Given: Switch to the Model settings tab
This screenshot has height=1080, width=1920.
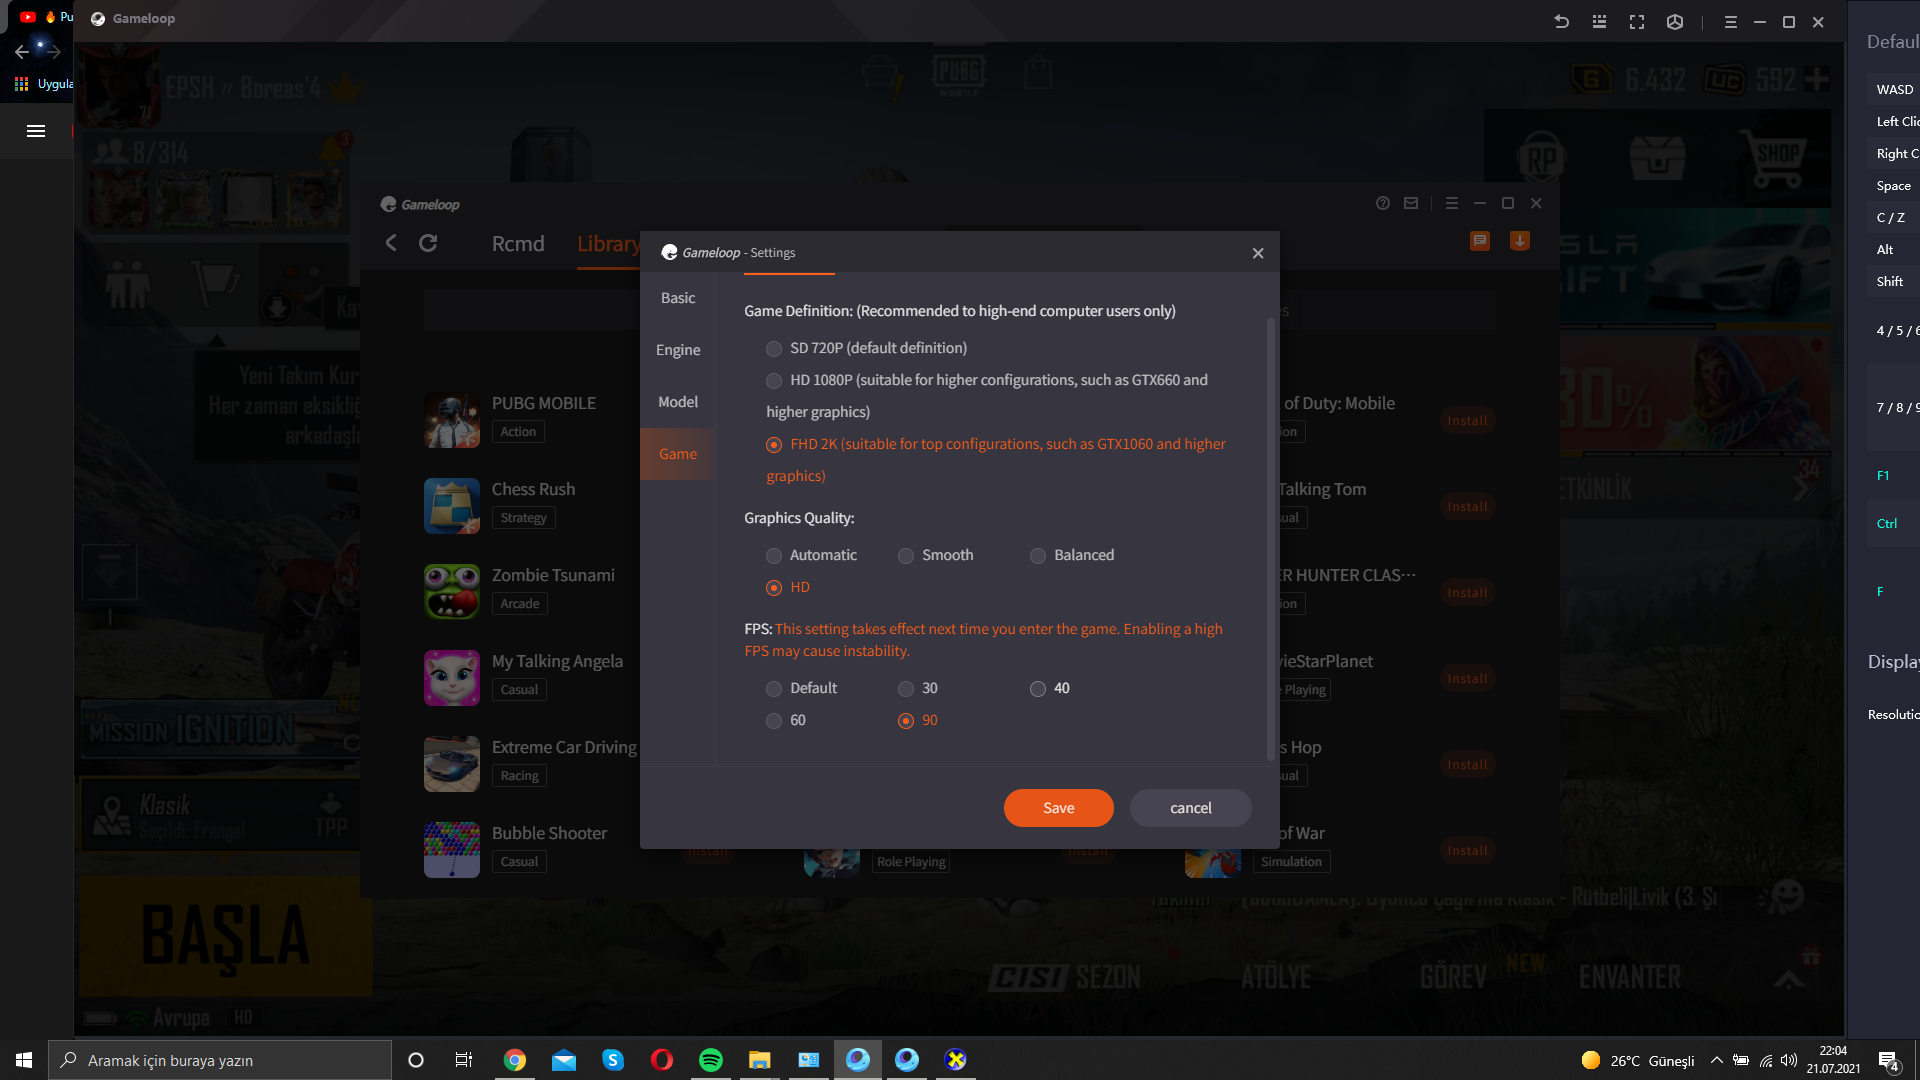Looking at the screenshot, I should tap(678, 402).
